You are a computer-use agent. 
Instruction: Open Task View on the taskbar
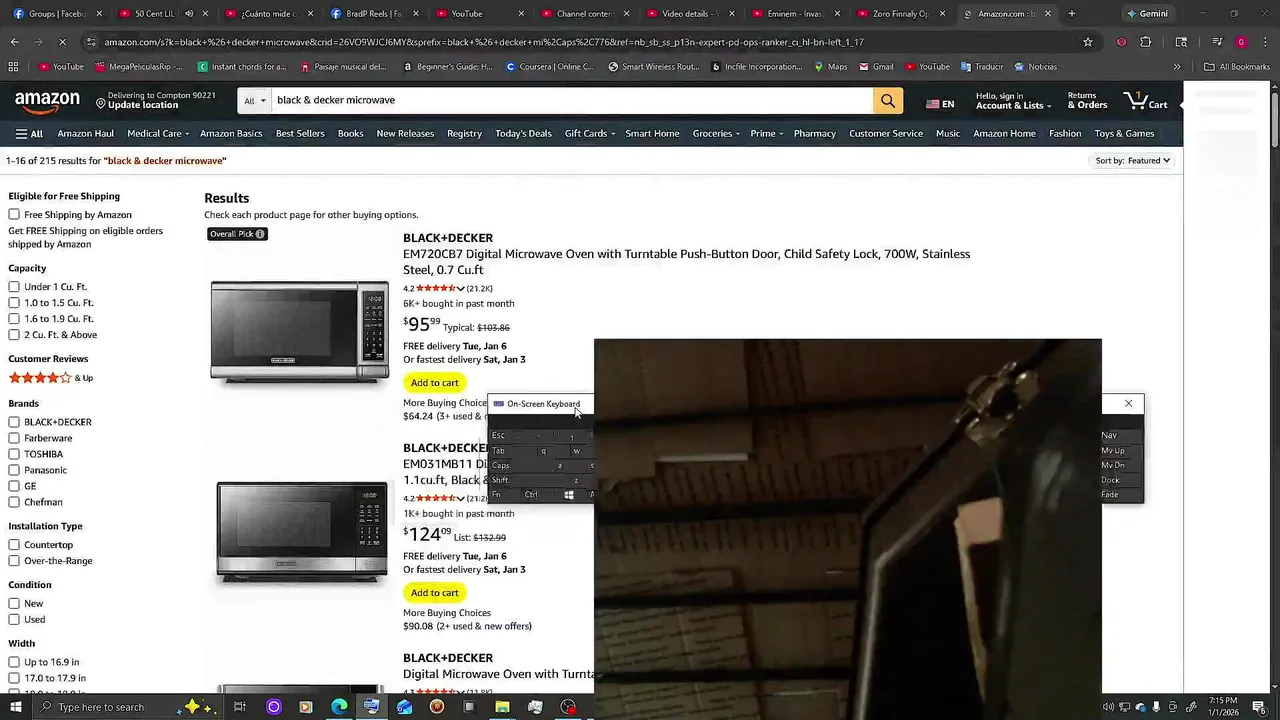[240, 707]
